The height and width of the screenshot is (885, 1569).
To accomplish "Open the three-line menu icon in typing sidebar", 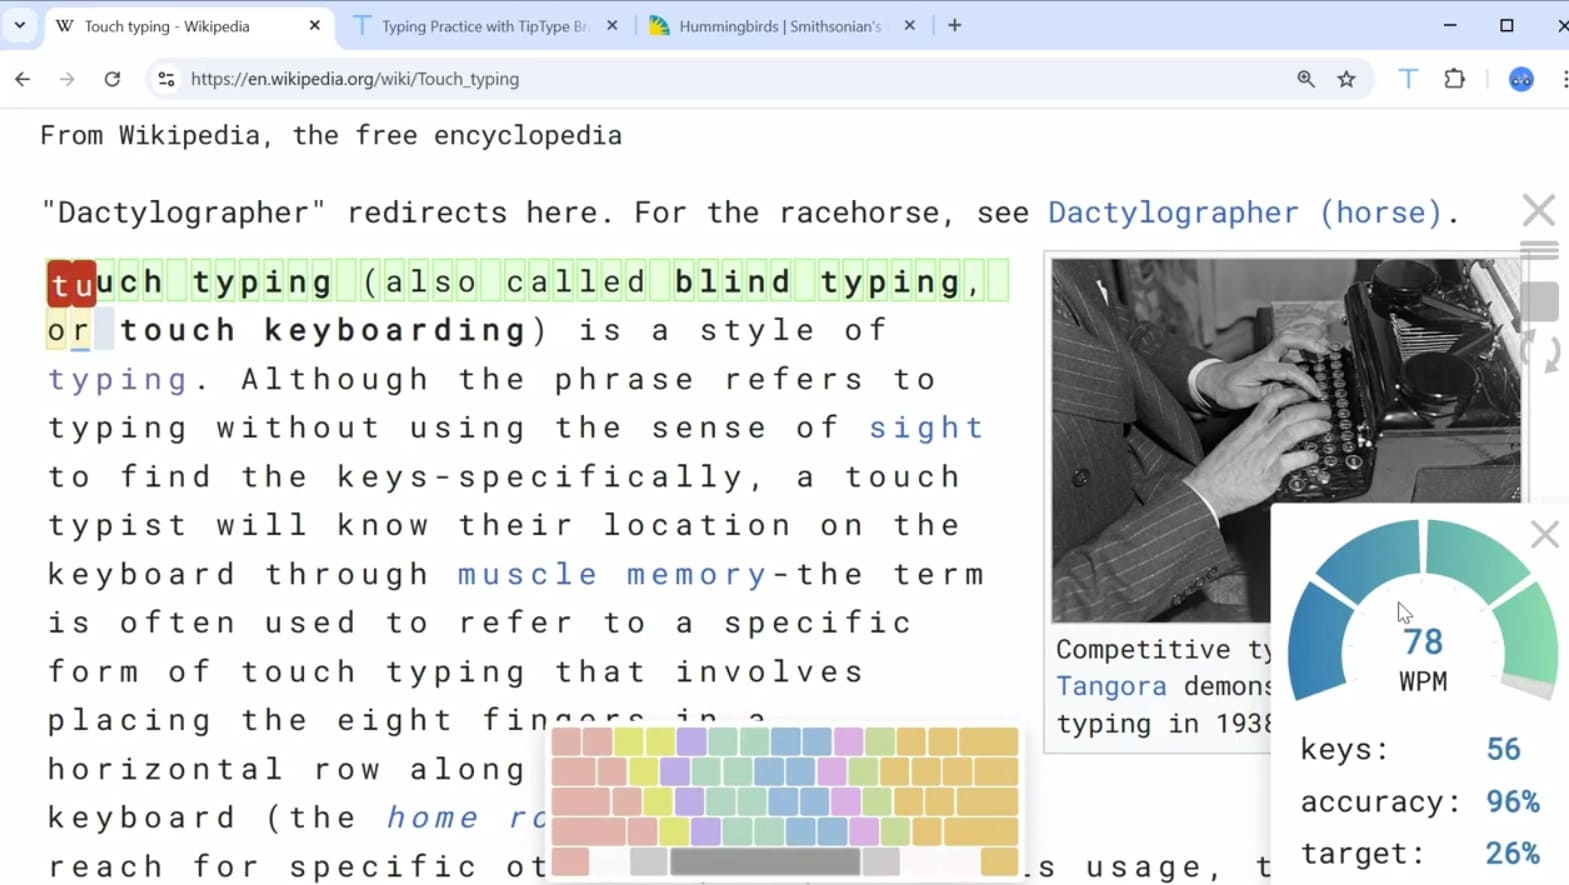I will pos(1539,250).
